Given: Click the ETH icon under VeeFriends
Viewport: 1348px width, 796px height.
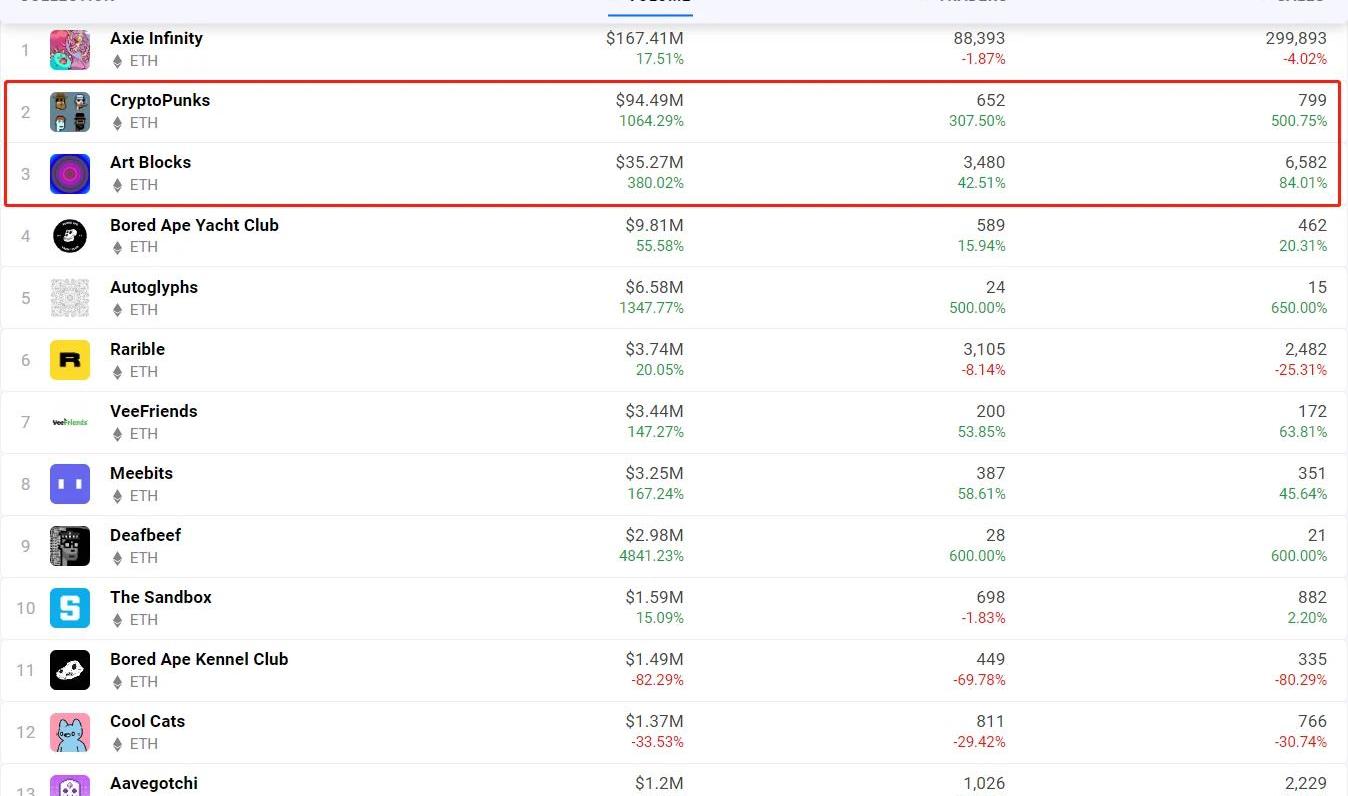Looking at the screenshot, I should click(x=117, y=433).
